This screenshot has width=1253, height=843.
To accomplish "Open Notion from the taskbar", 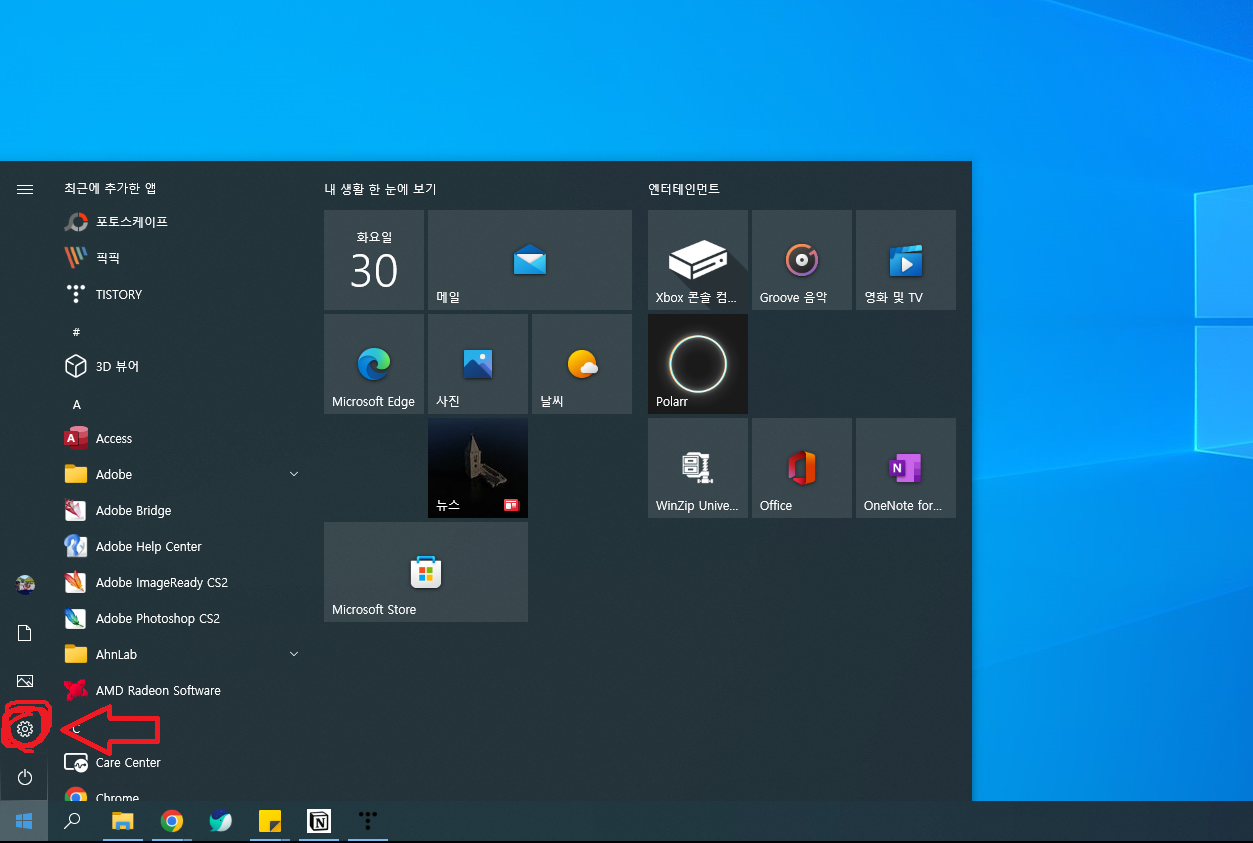I will [x=319, y=821].
